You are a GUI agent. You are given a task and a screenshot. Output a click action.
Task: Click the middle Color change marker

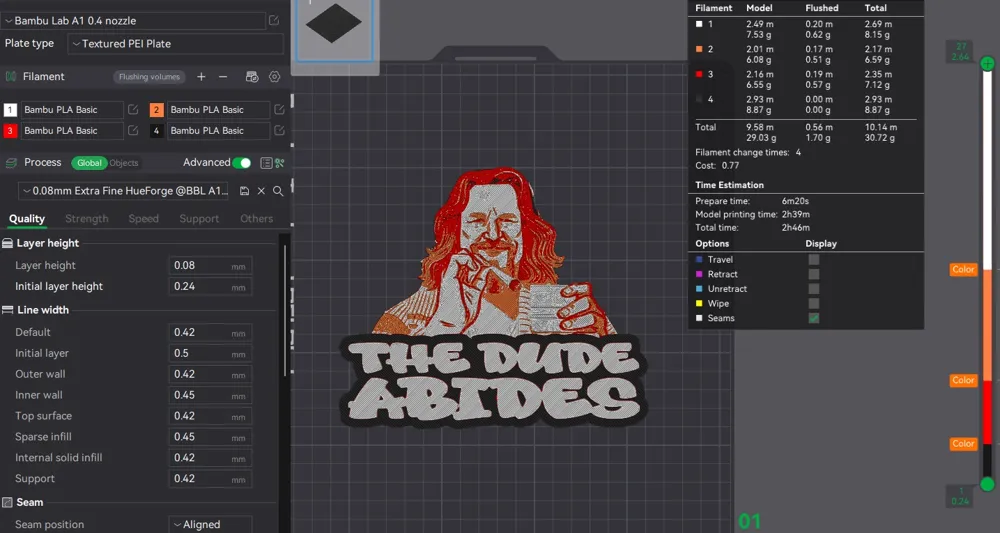[963, 380]
